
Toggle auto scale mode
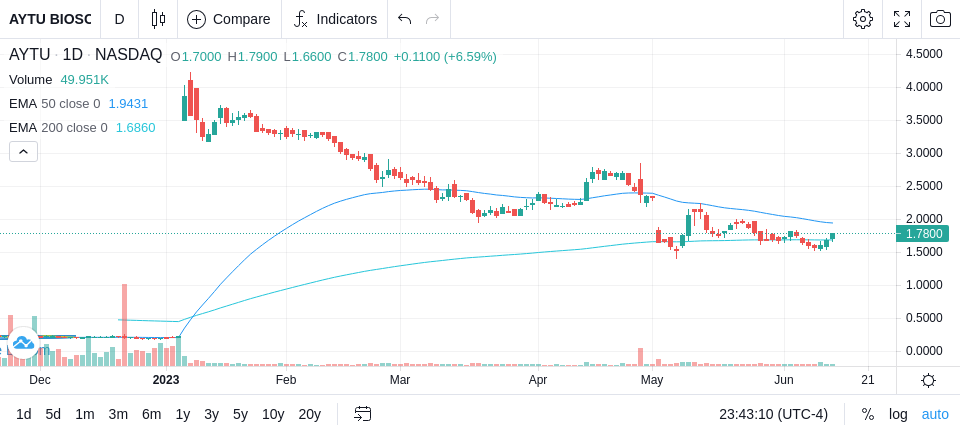coord(935,415)
